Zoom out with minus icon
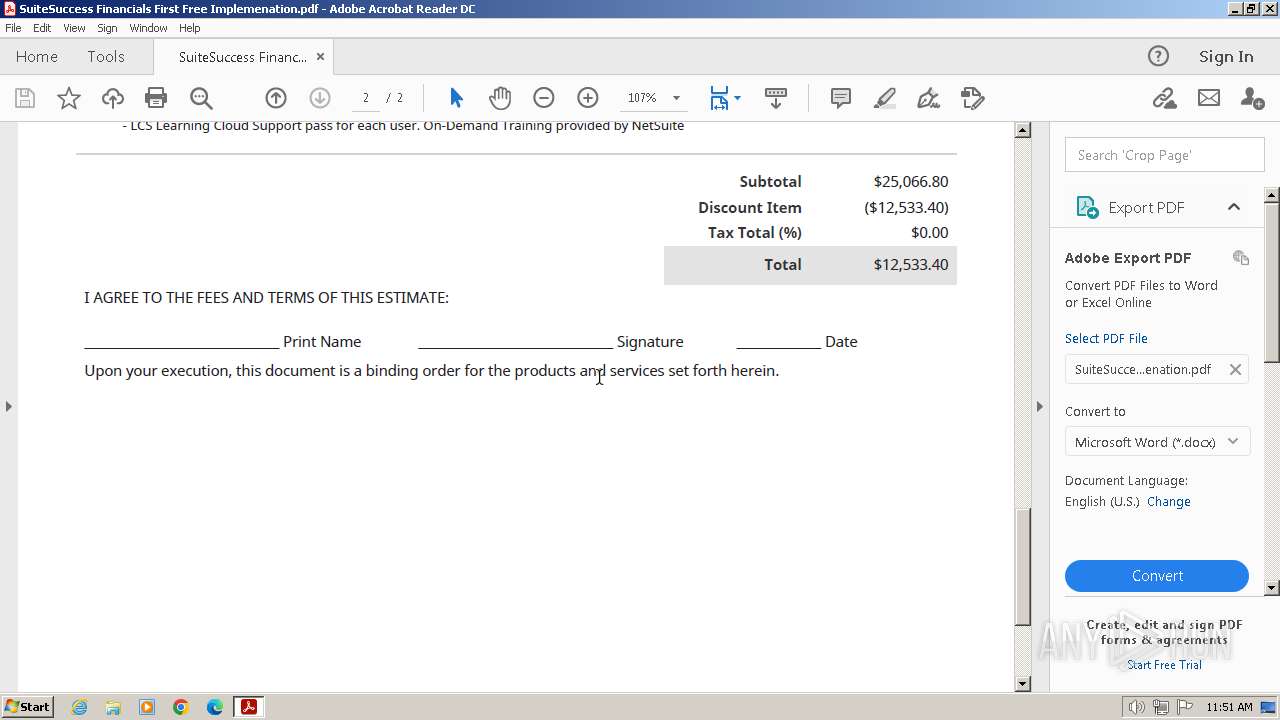Image resolution: width=1280 pixels, height=720 pixels. coord(544,98)
